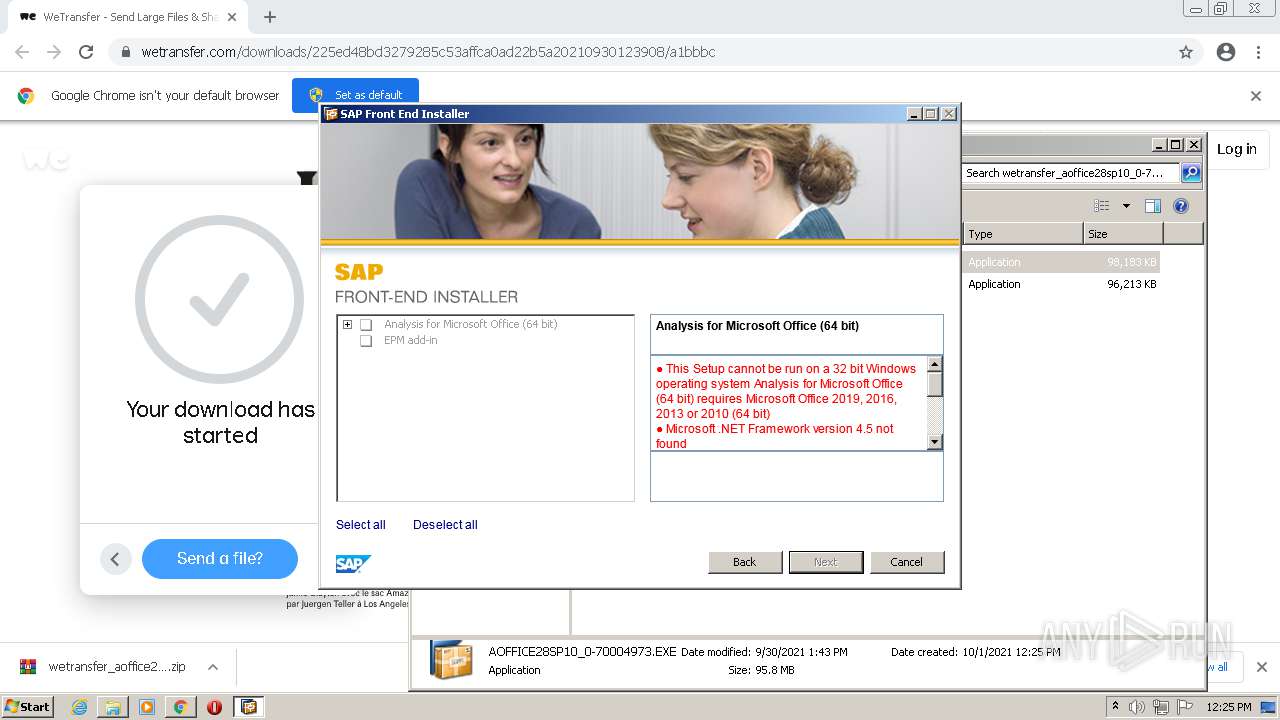Select the 96,213 KB Application row
Image resolution: width=1280 pixels, height=720 pixels.
1061,284
